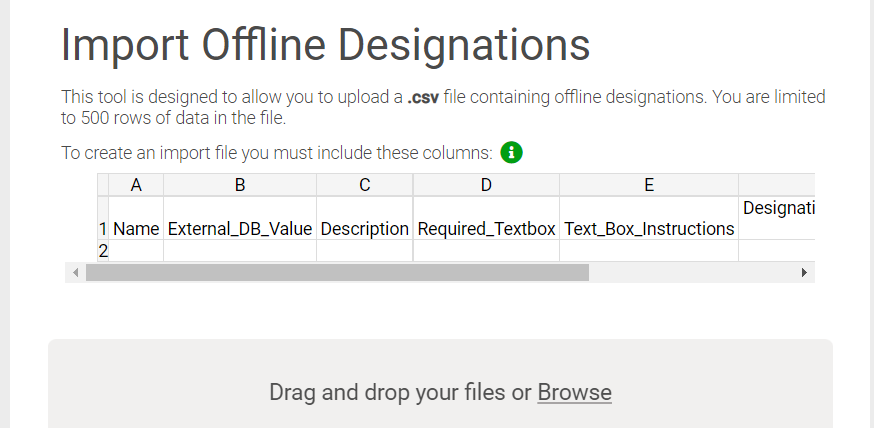Click the Description cell
874x428 pixels.
tap(365, 228)
